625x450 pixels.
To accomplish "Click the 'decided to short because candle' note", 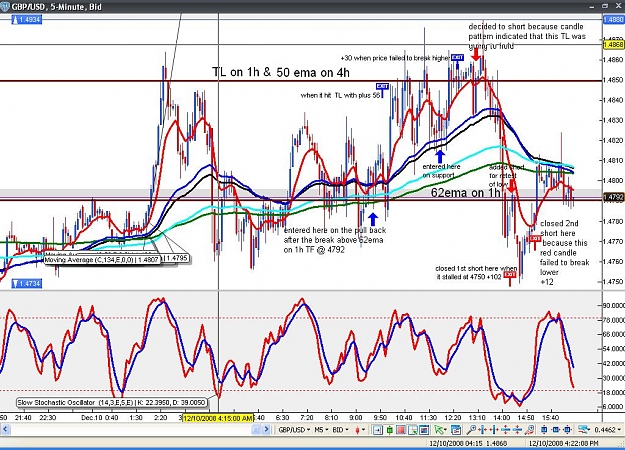I will click(x=527, y=36).
